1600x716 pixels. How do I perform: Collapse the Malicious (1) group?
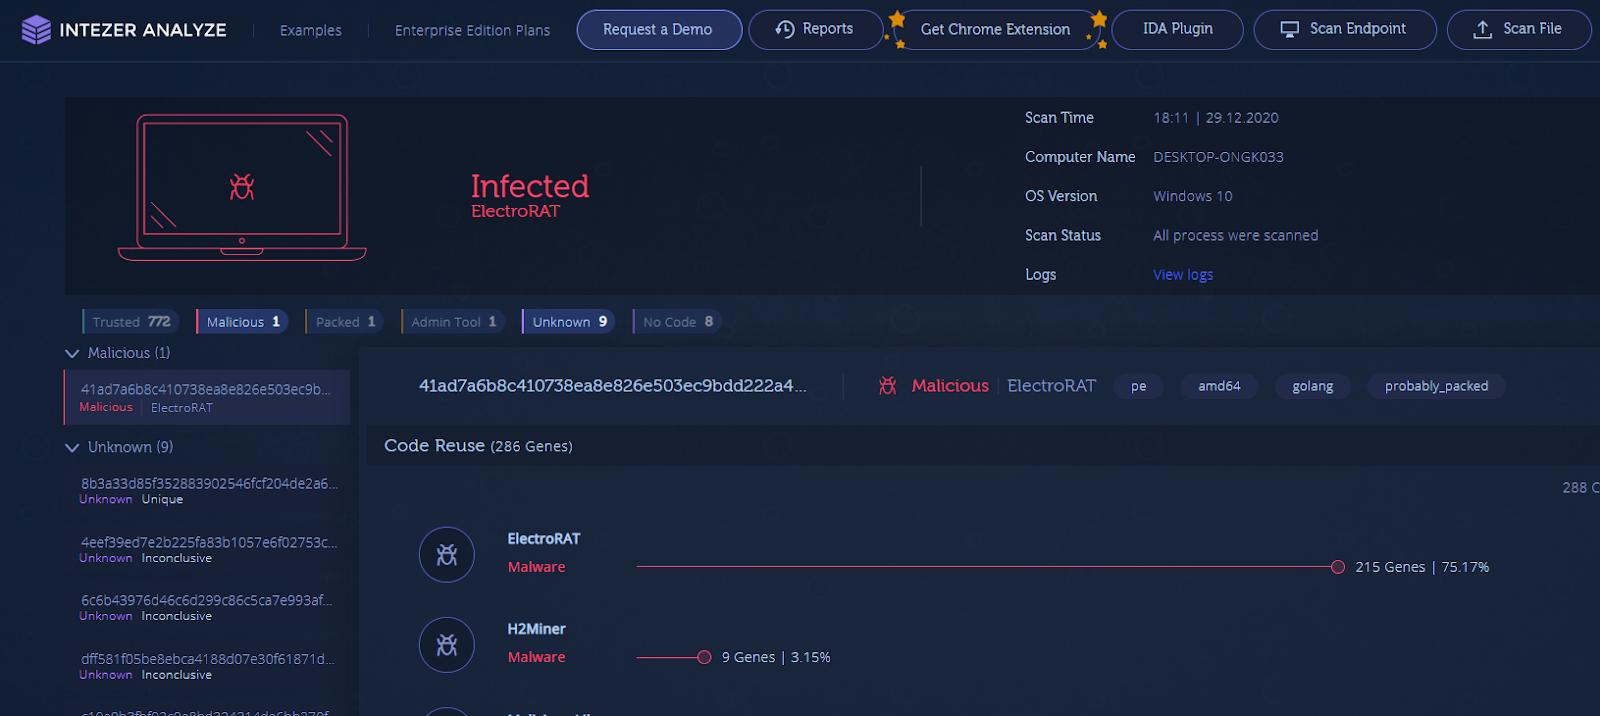(x=72, y=353)
